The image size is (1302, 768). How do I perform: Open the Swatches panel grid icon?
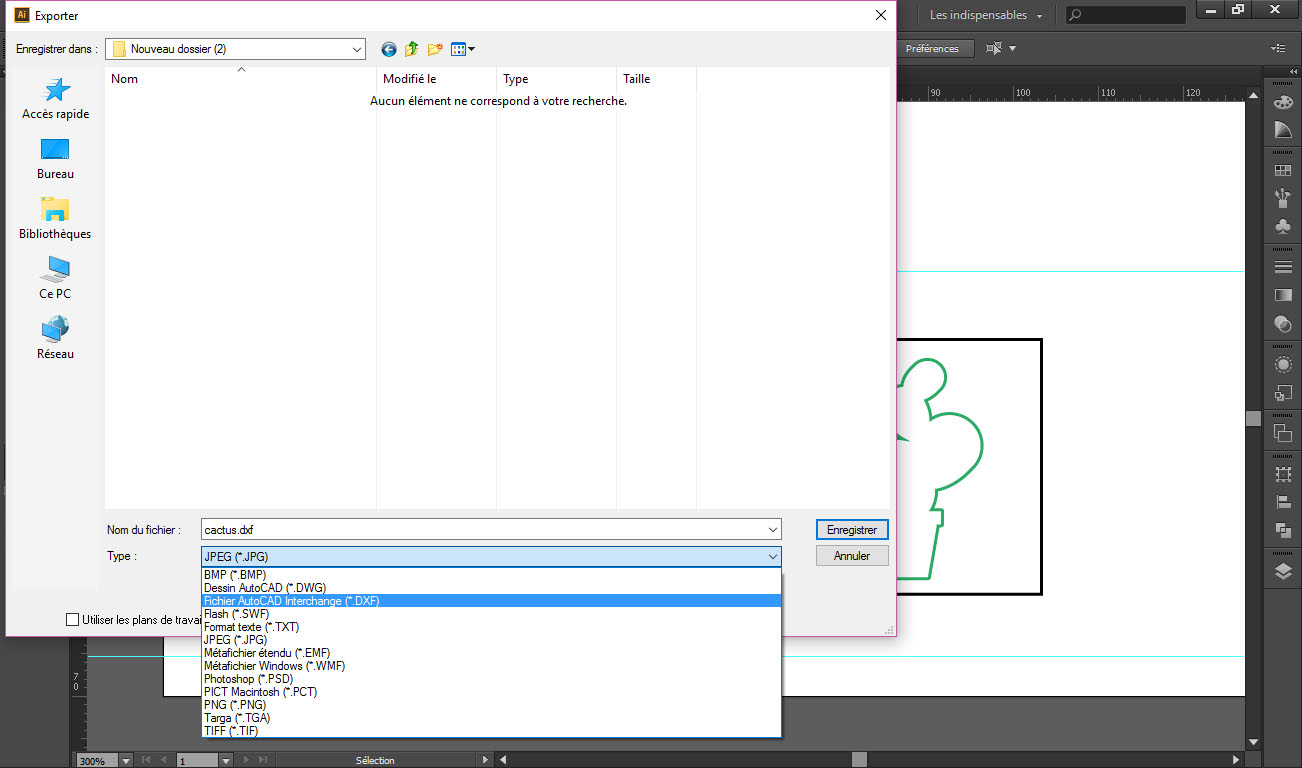click(1282, 171)
